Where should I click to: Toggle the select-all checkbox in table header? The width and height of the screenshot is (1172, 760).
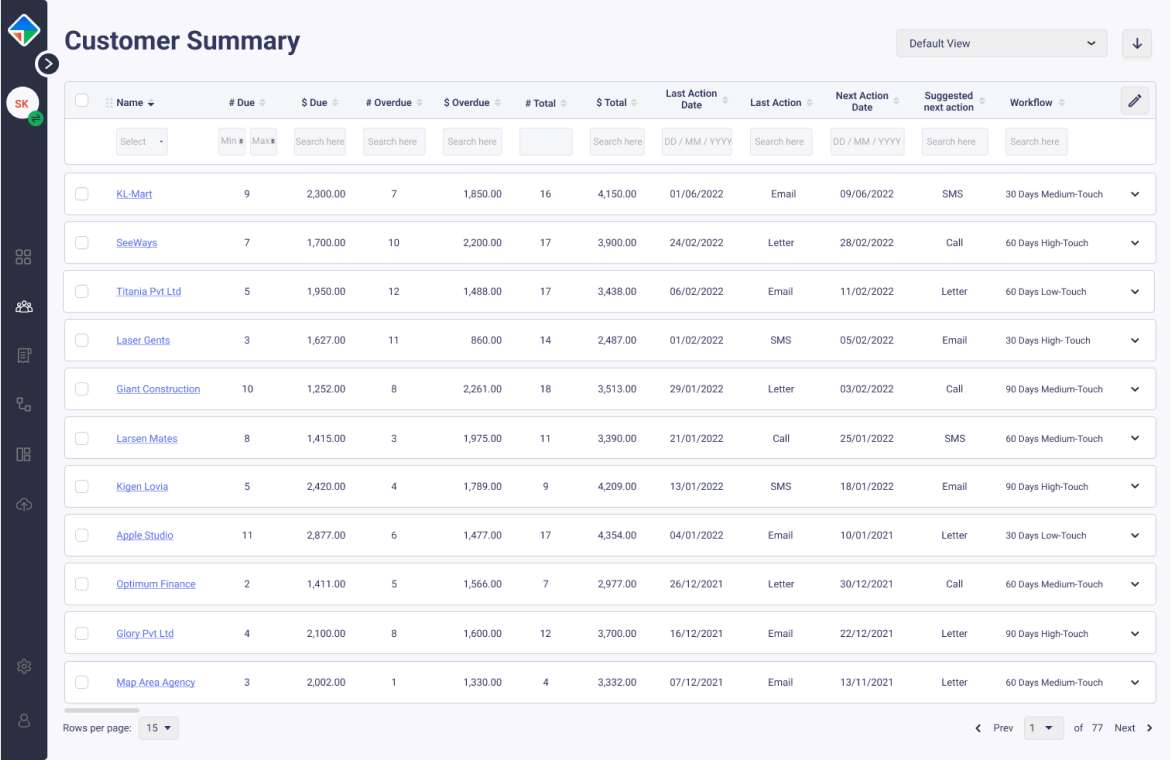point(82,101)
